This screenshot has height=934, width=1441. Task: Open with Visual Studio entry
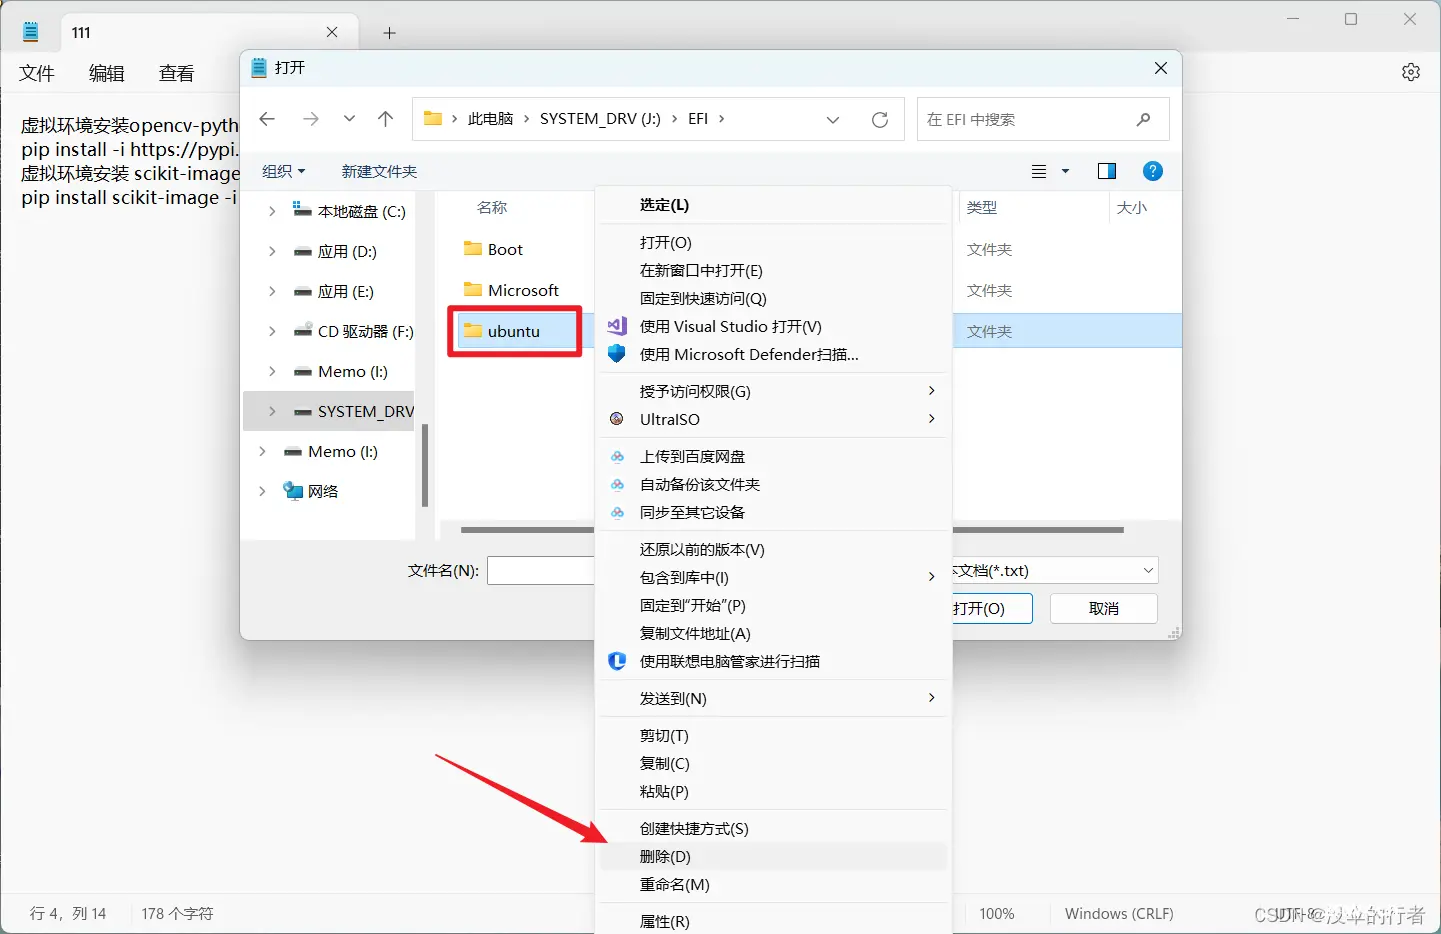(x=774, y=327)
